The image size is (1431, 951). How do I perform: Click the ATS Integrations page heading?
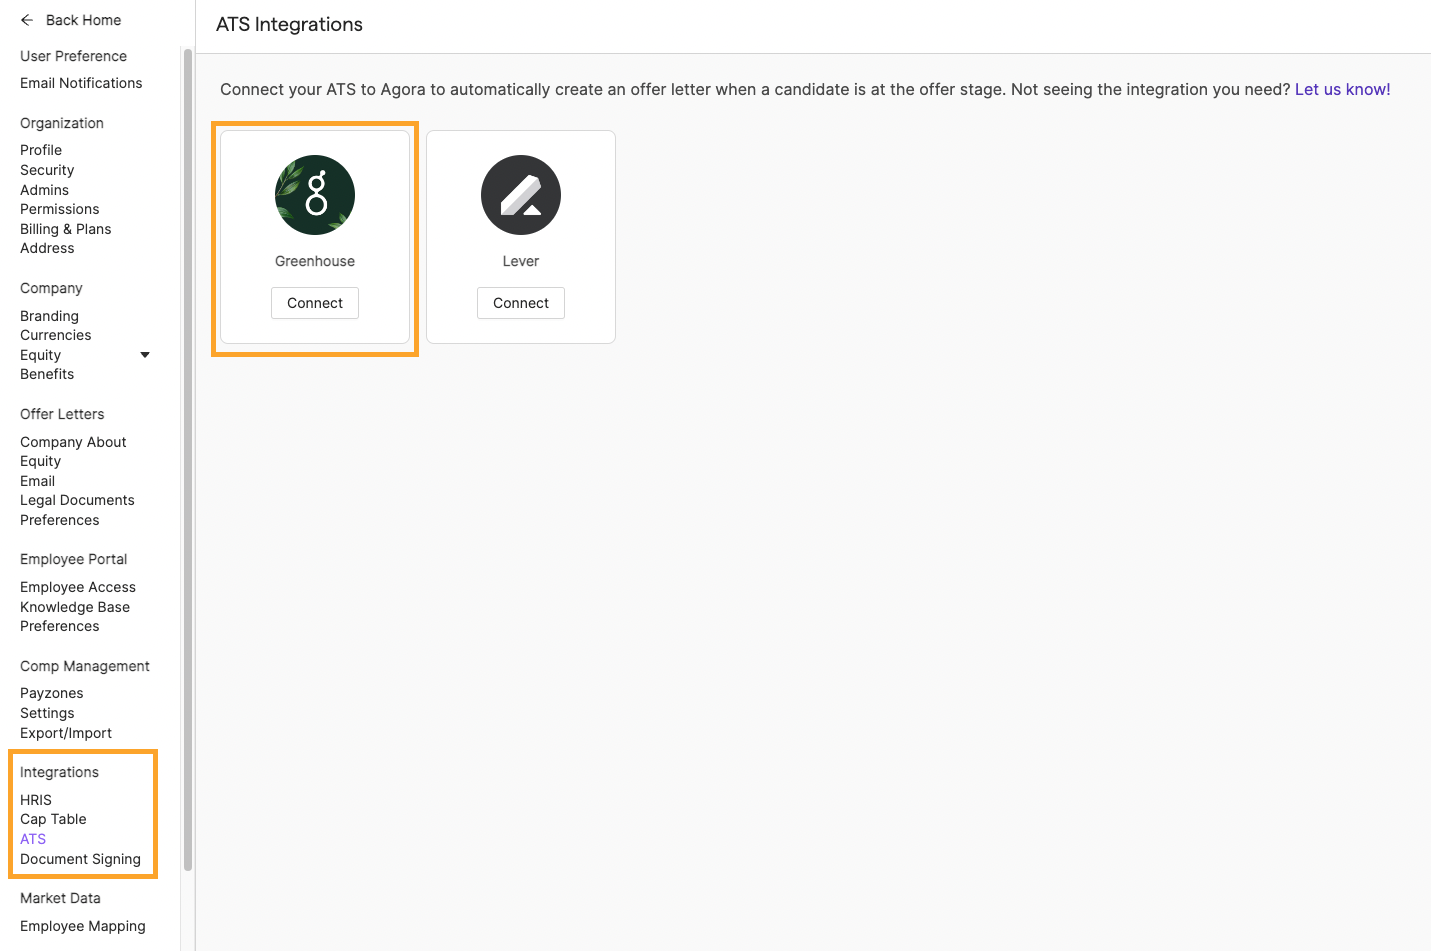coord(289,24)
